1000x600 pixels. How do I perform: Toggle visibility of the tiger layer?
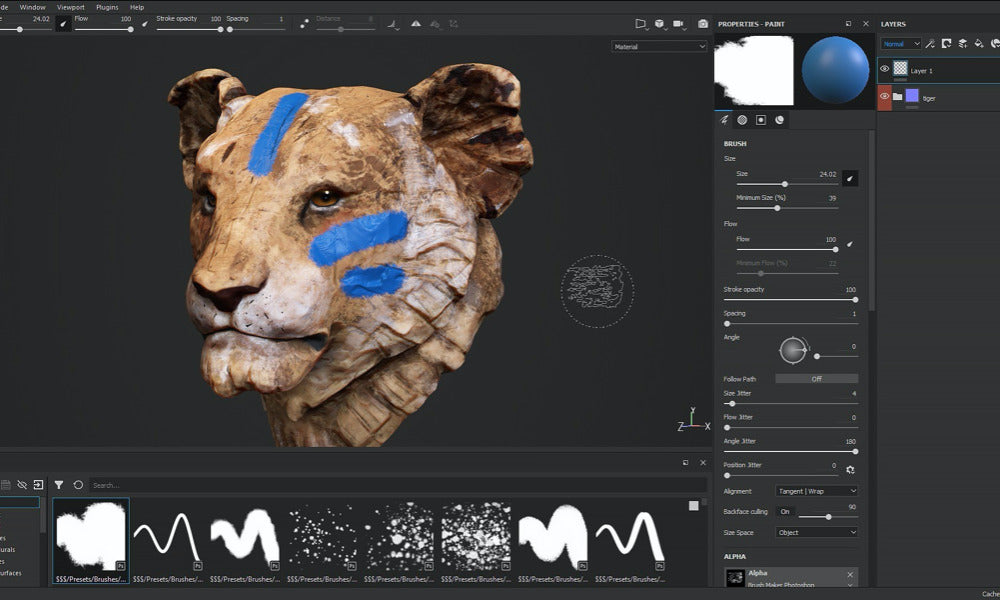pyautogui.click(x=883, y=97)
